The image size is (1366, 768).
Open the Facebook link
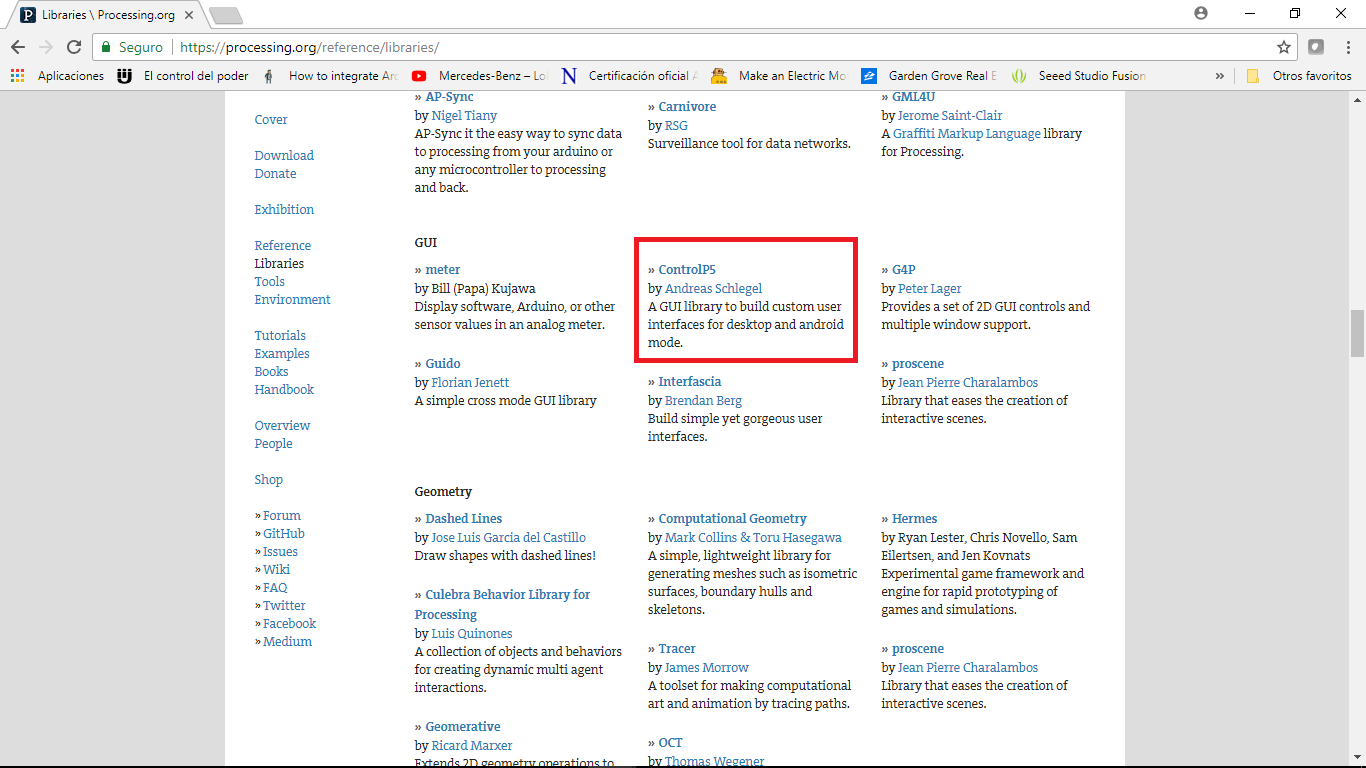pos(289,624)
